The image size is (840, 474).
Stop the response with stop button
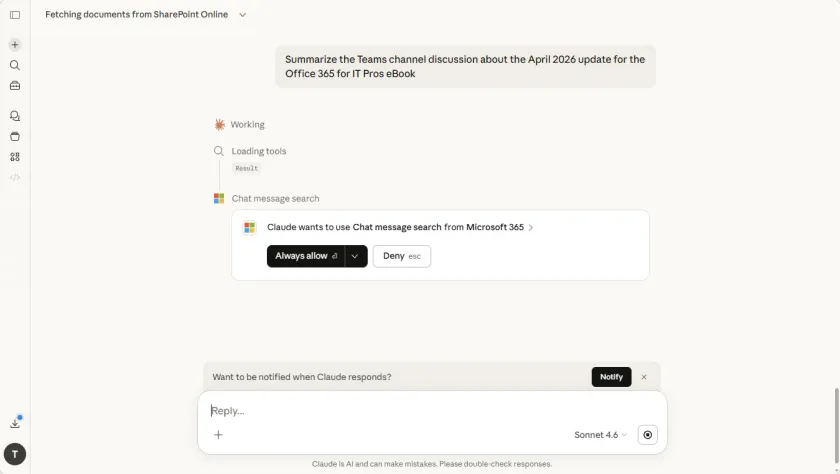coord(648,435)
